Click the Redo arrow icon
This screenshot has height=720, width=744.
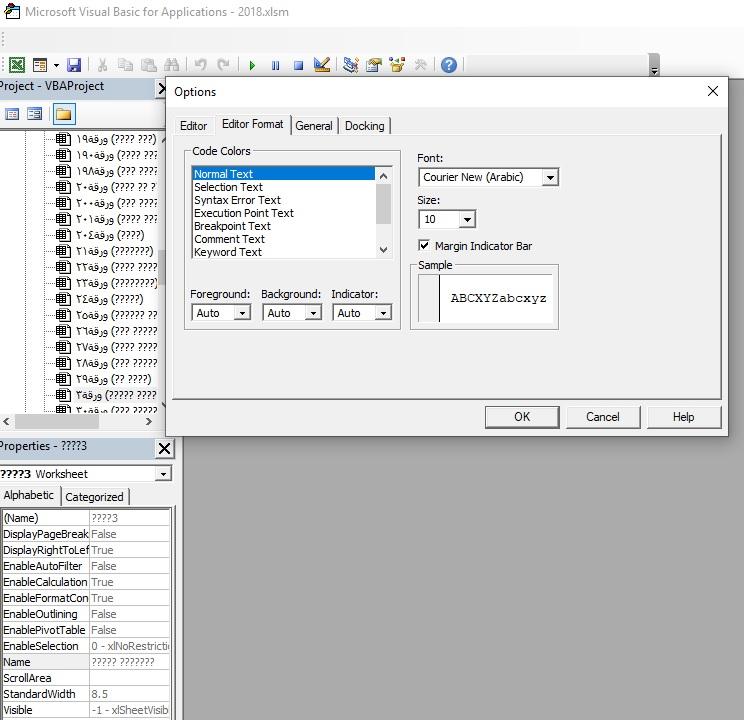(223, 65)
